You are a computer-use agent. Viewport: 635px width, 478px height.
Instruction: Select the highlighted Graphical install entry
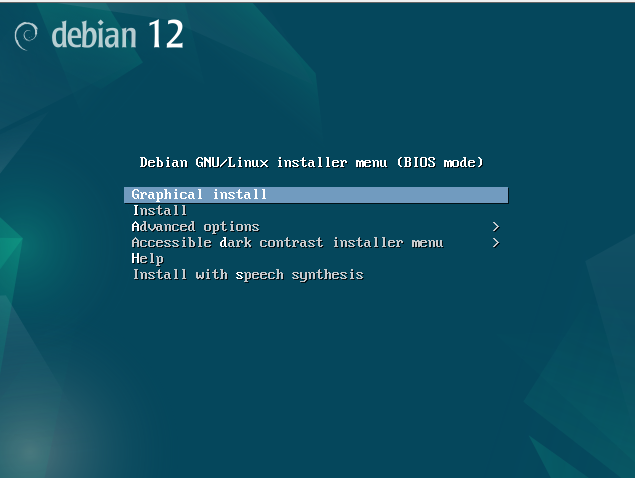tap(316, 195)
